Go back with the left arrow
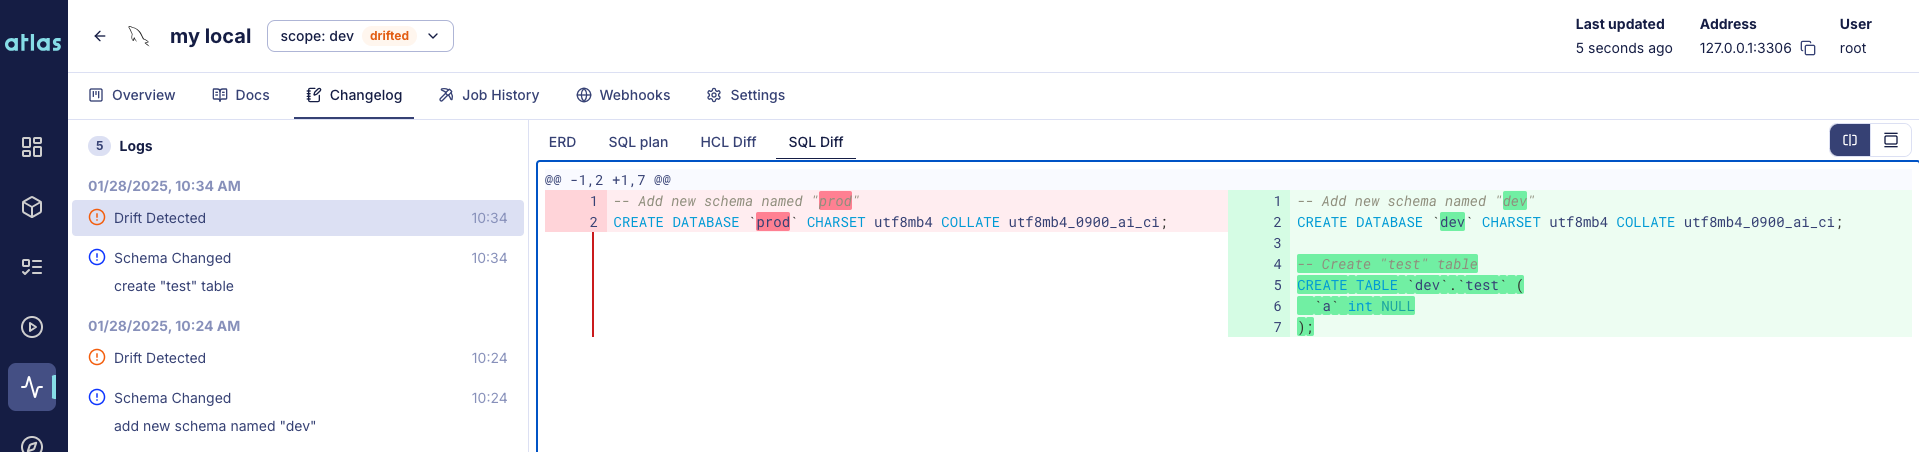Viewport: 1919px width, 452px height. point(100,36)
